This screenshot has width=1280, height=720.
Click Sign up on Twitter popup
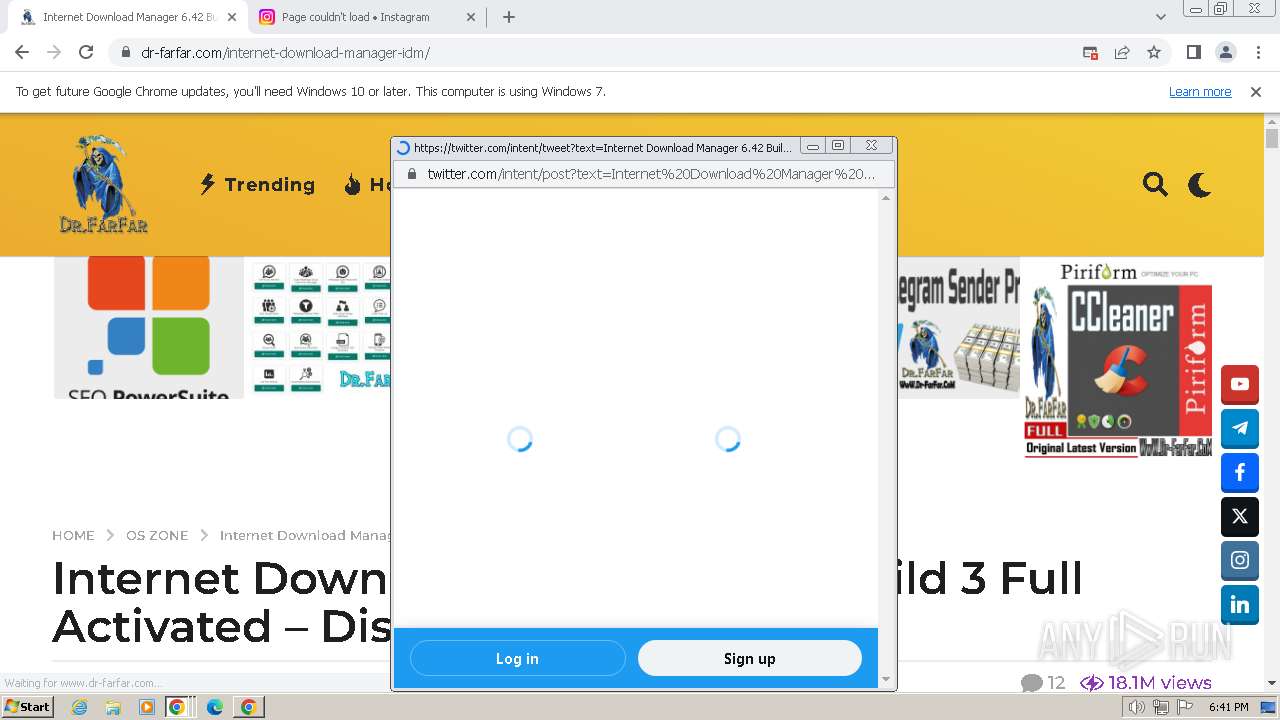pyautogui.click(x=750, y=658)
